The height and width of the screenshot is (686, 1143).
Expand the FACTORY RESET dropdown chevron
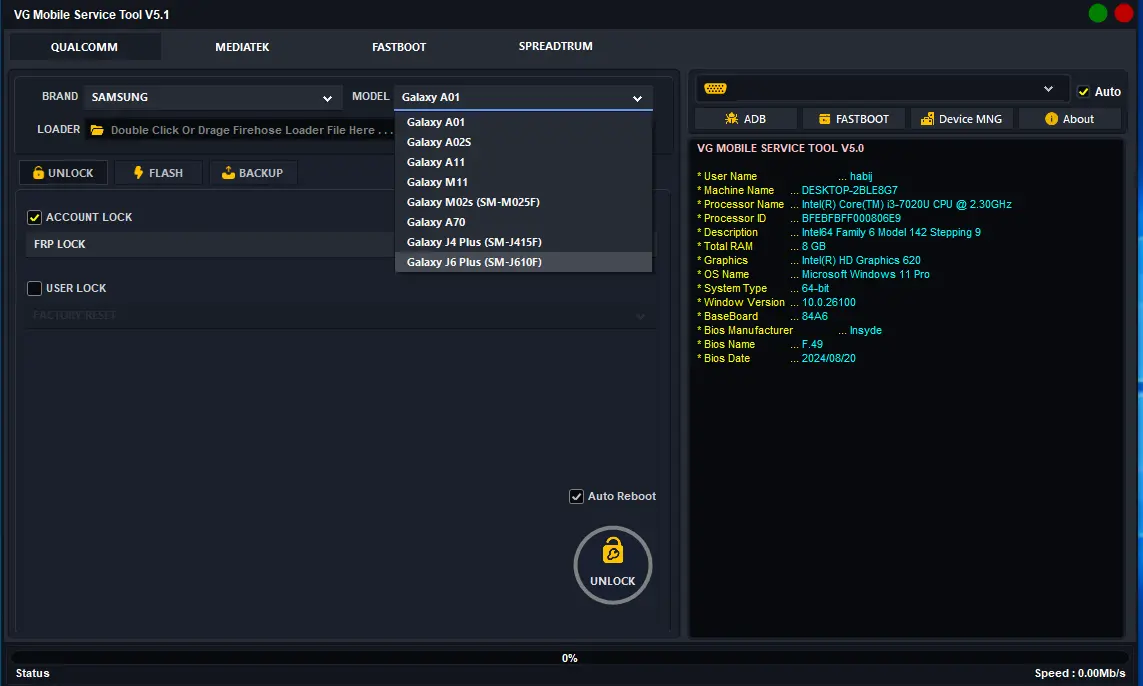click(640, 316)
